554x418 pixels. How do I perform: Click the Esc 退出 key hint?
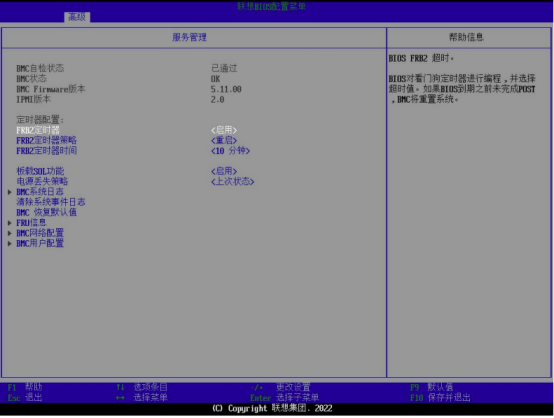click(x=25, y=398)
